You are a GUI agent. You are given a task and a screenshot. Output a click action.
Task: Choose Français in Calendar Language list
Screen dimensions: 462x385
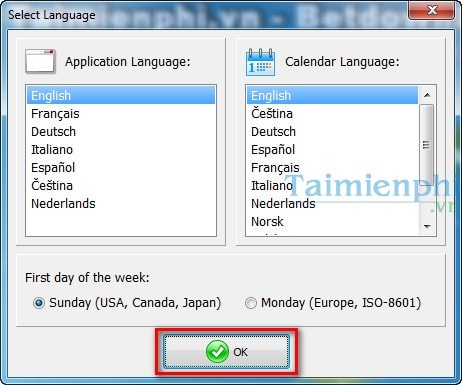click(x=332, y=168)
